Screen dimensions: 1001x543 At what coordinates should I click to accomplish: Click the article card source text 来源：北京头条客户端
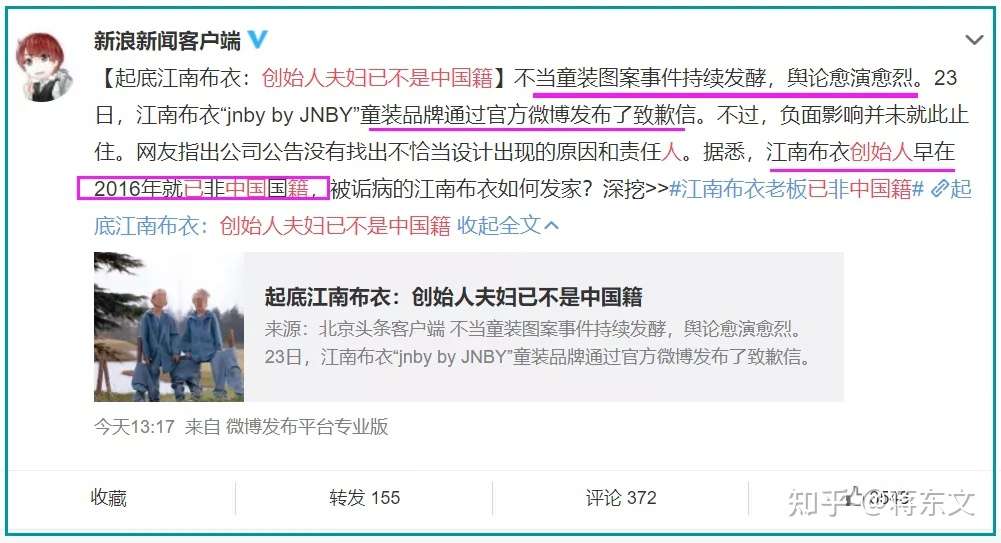coord(354,329)
